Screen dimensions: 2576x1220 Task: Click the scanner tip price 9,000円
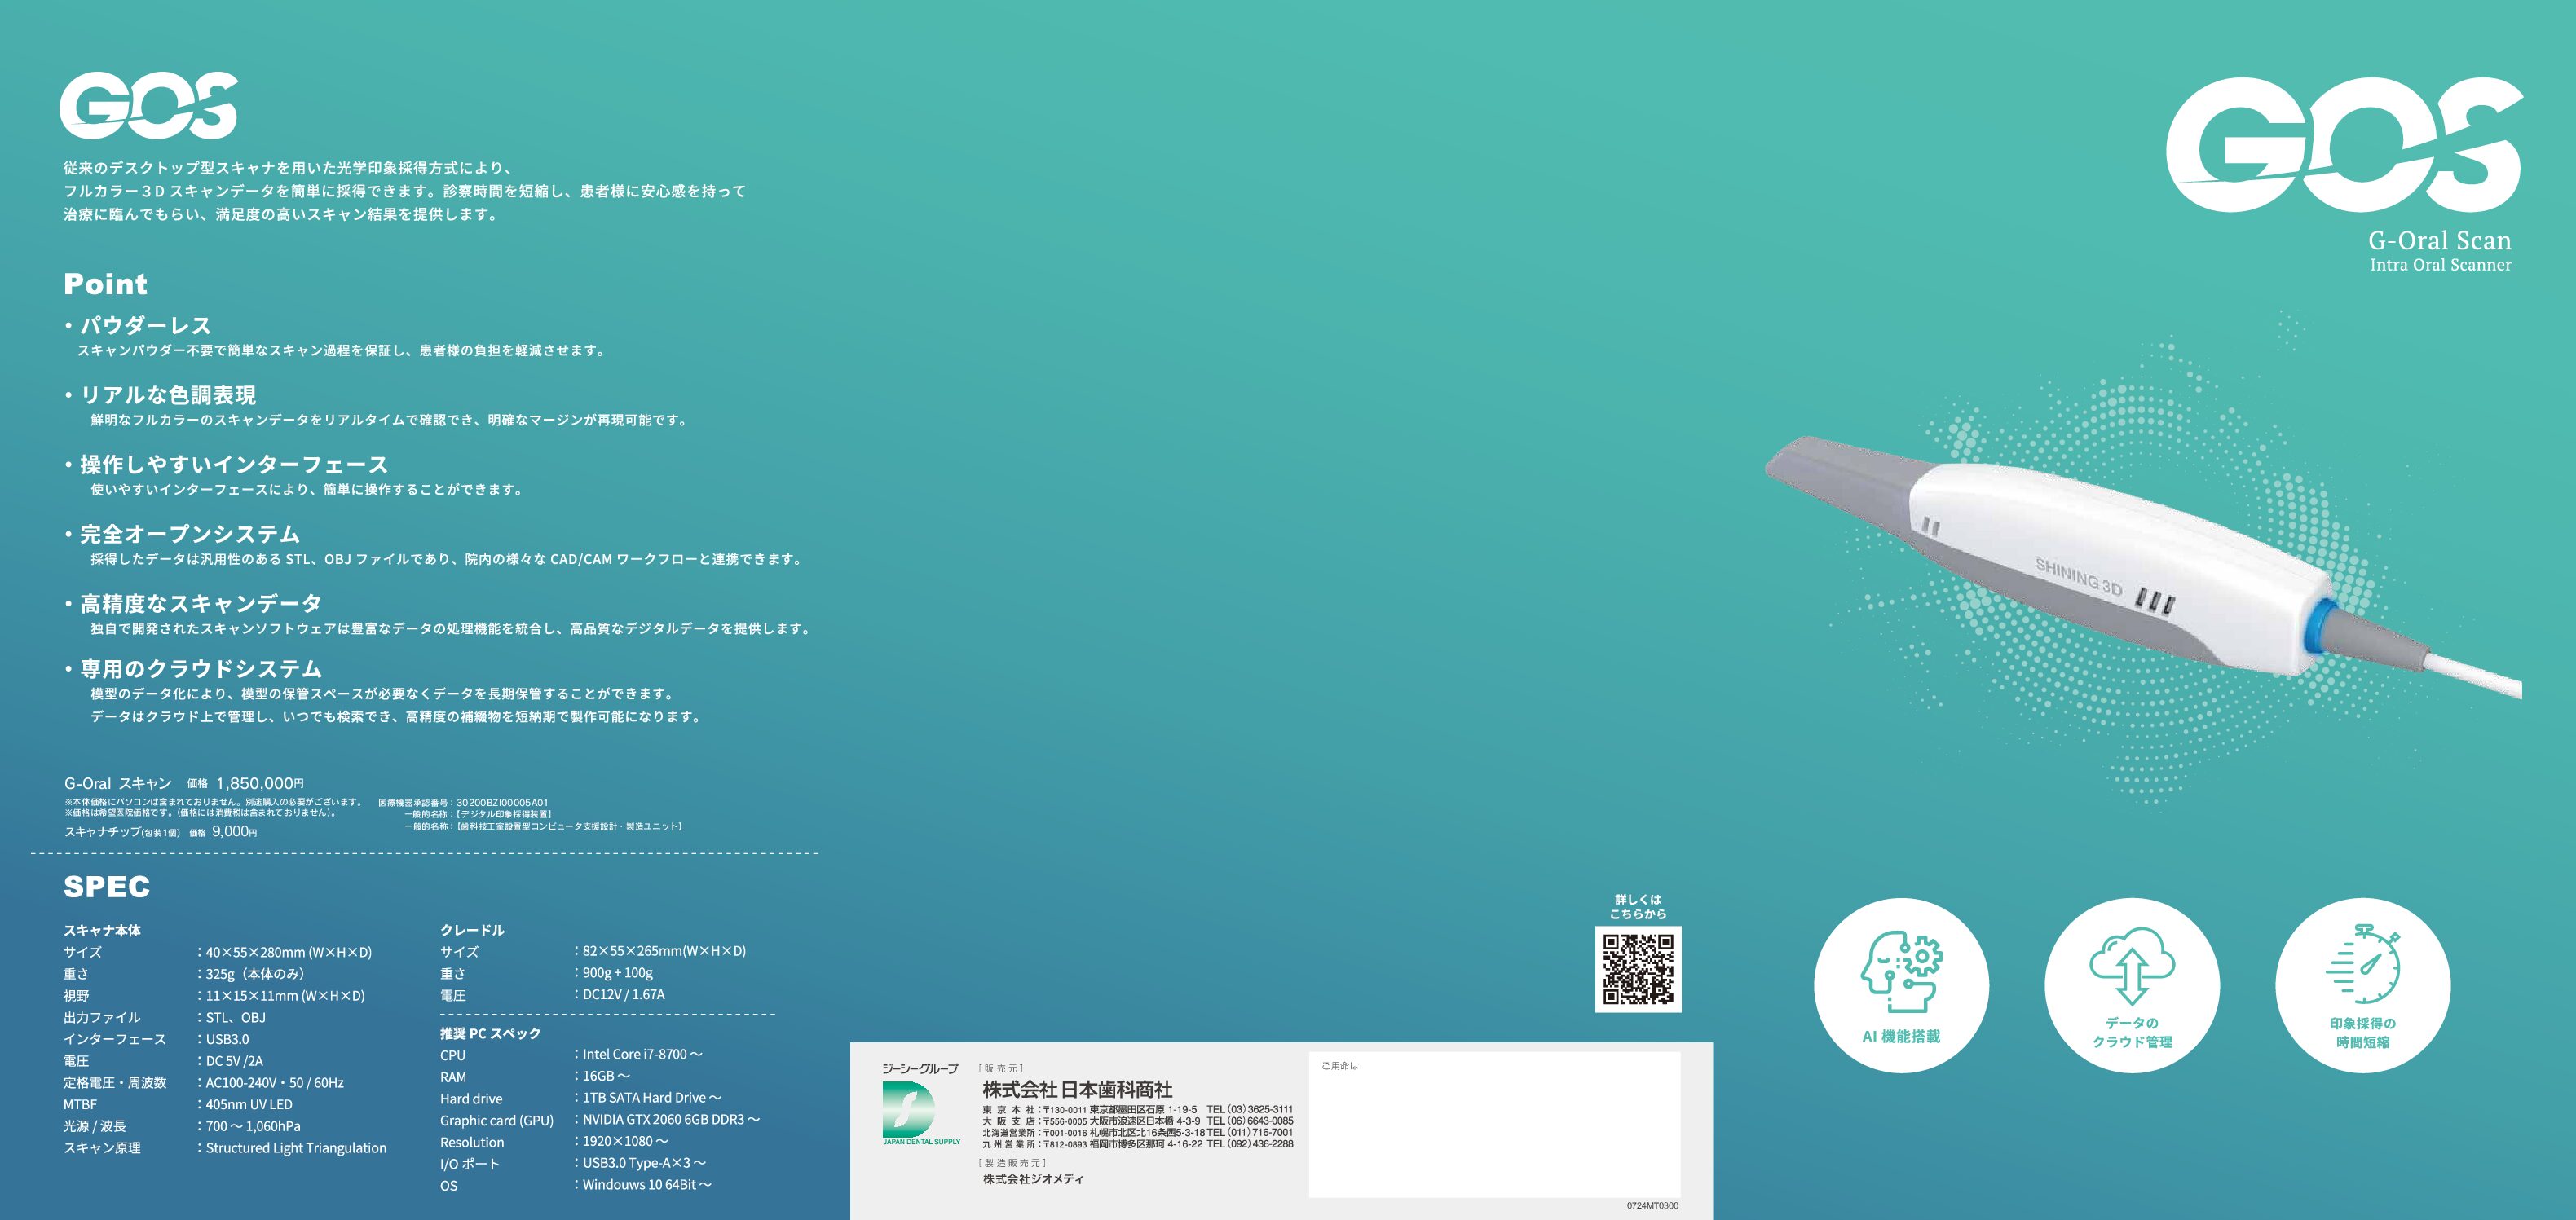pos(234,831)
